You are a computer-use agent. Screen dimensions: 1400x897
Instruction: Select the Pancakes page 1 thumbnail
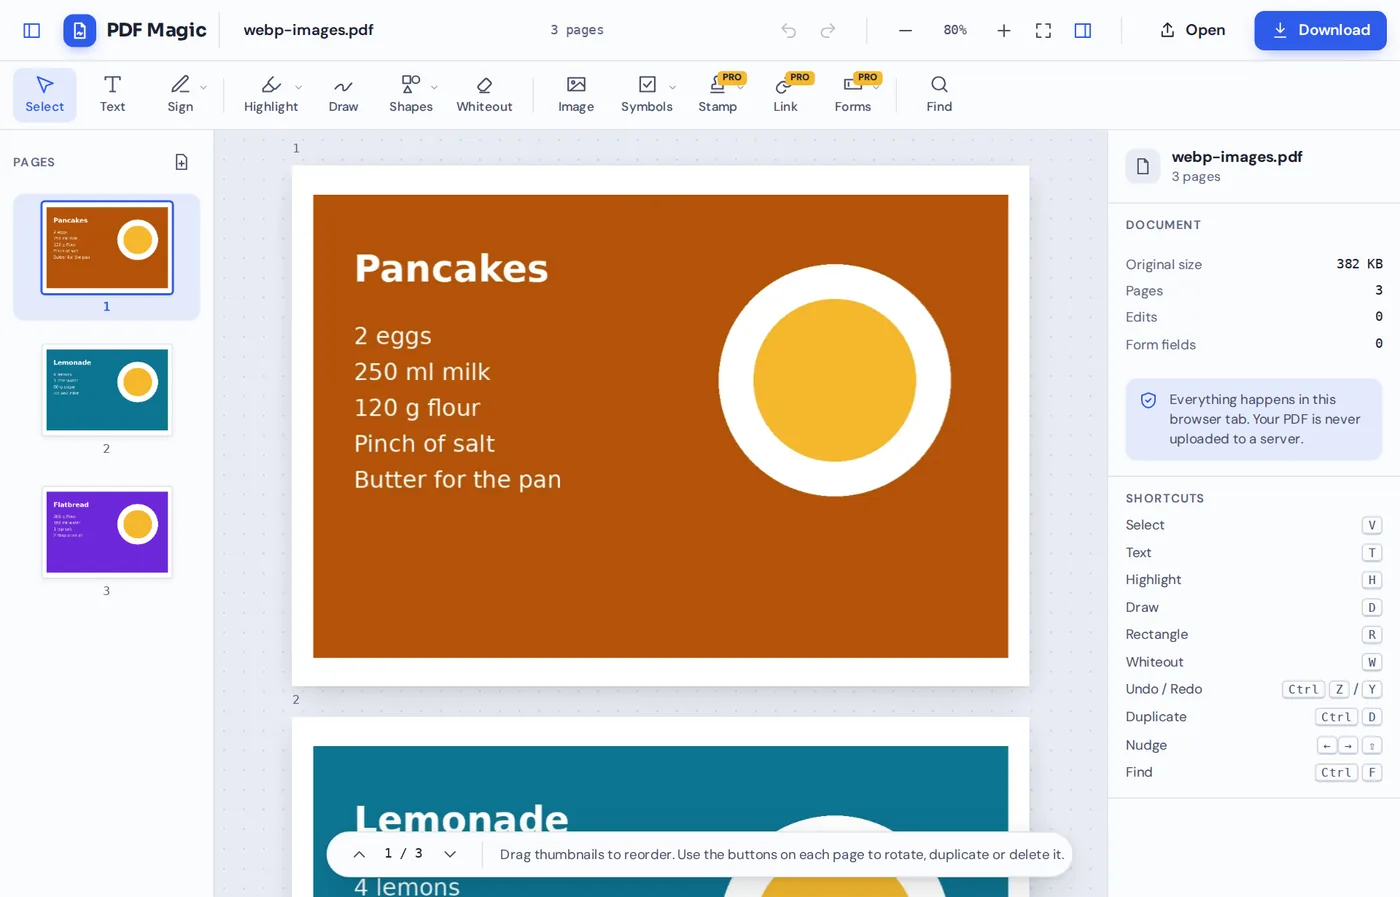click(107, 247)
